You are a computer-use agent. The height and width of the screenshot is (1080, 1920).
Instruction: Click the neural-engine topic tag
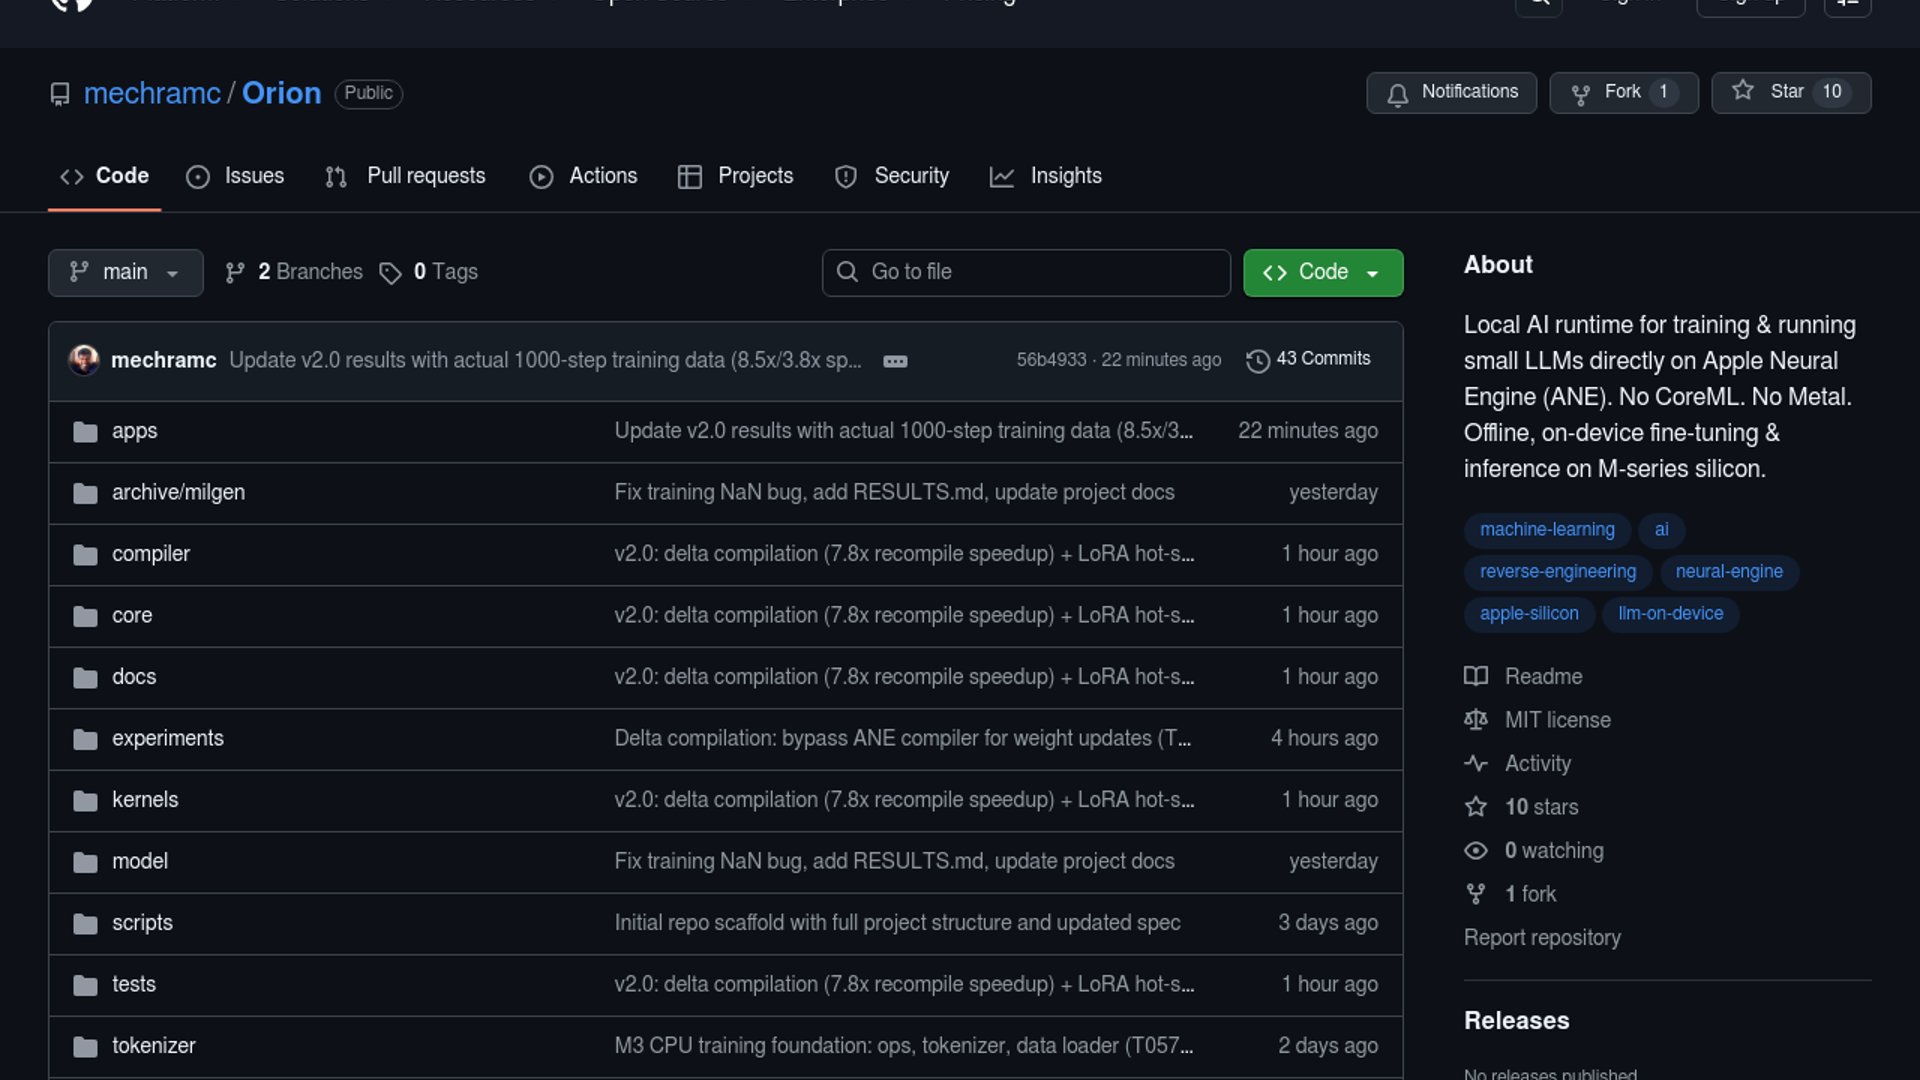click(1728, 572)
